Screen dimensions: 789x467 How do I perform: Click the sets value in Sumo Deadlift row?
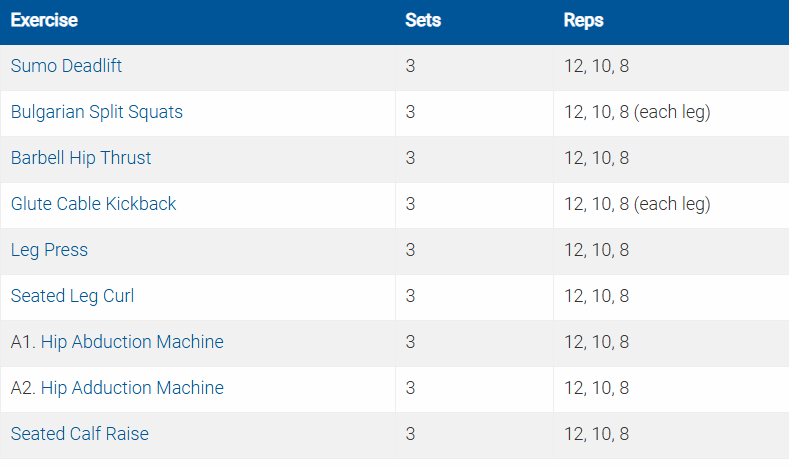click(x=411, y=67)
